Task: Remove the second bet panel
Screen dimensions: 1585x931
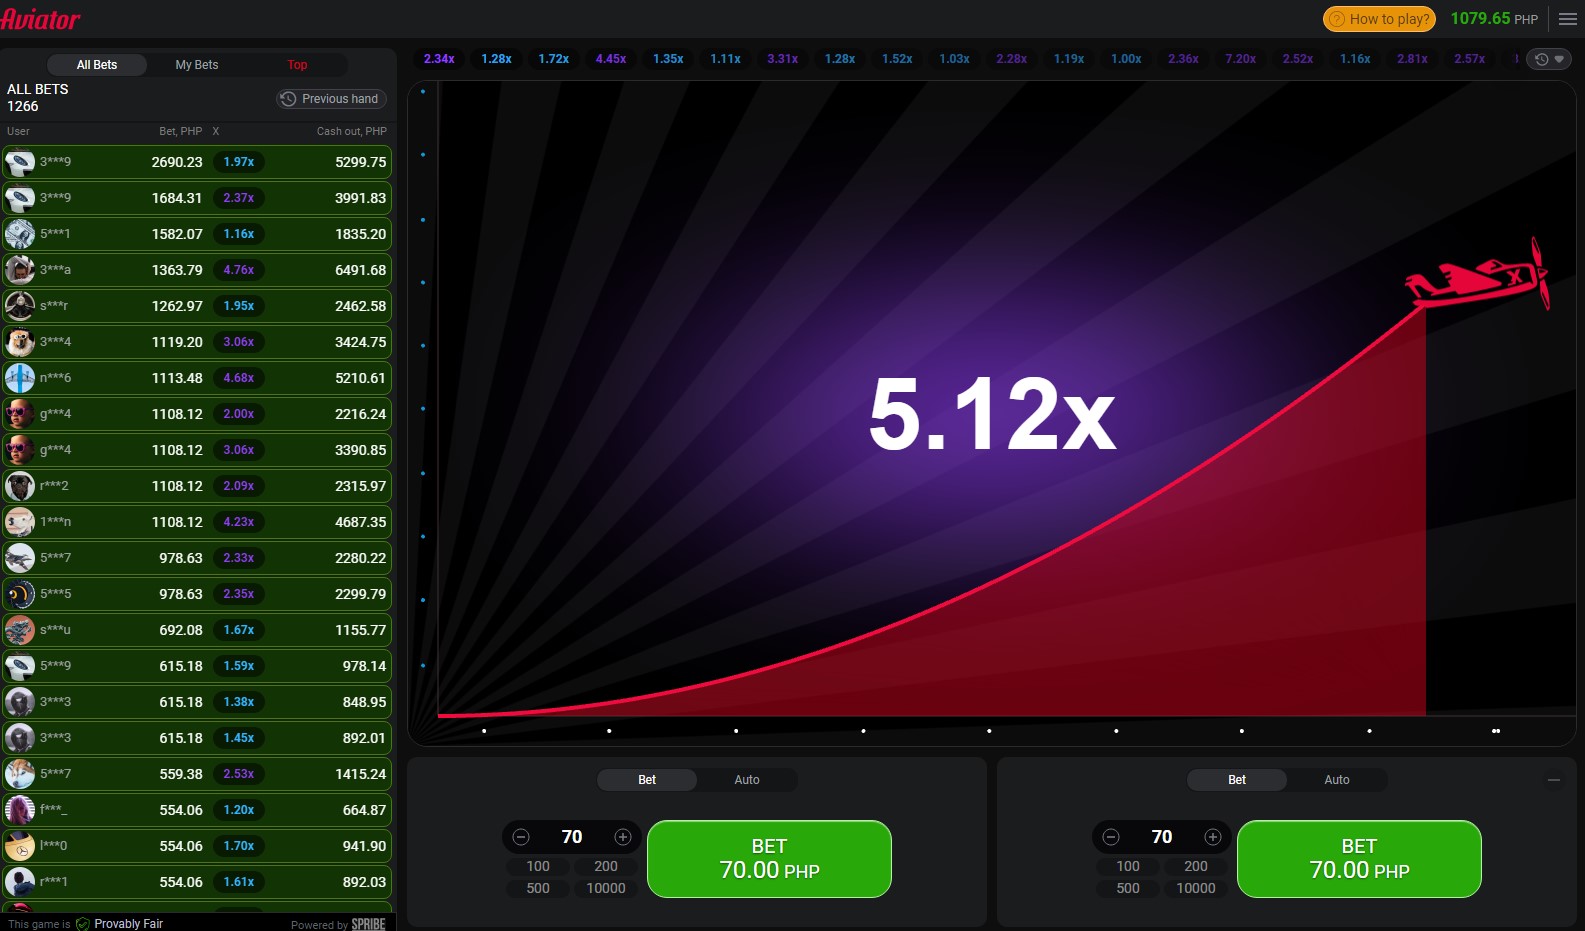Action: tap(1553, 780)
